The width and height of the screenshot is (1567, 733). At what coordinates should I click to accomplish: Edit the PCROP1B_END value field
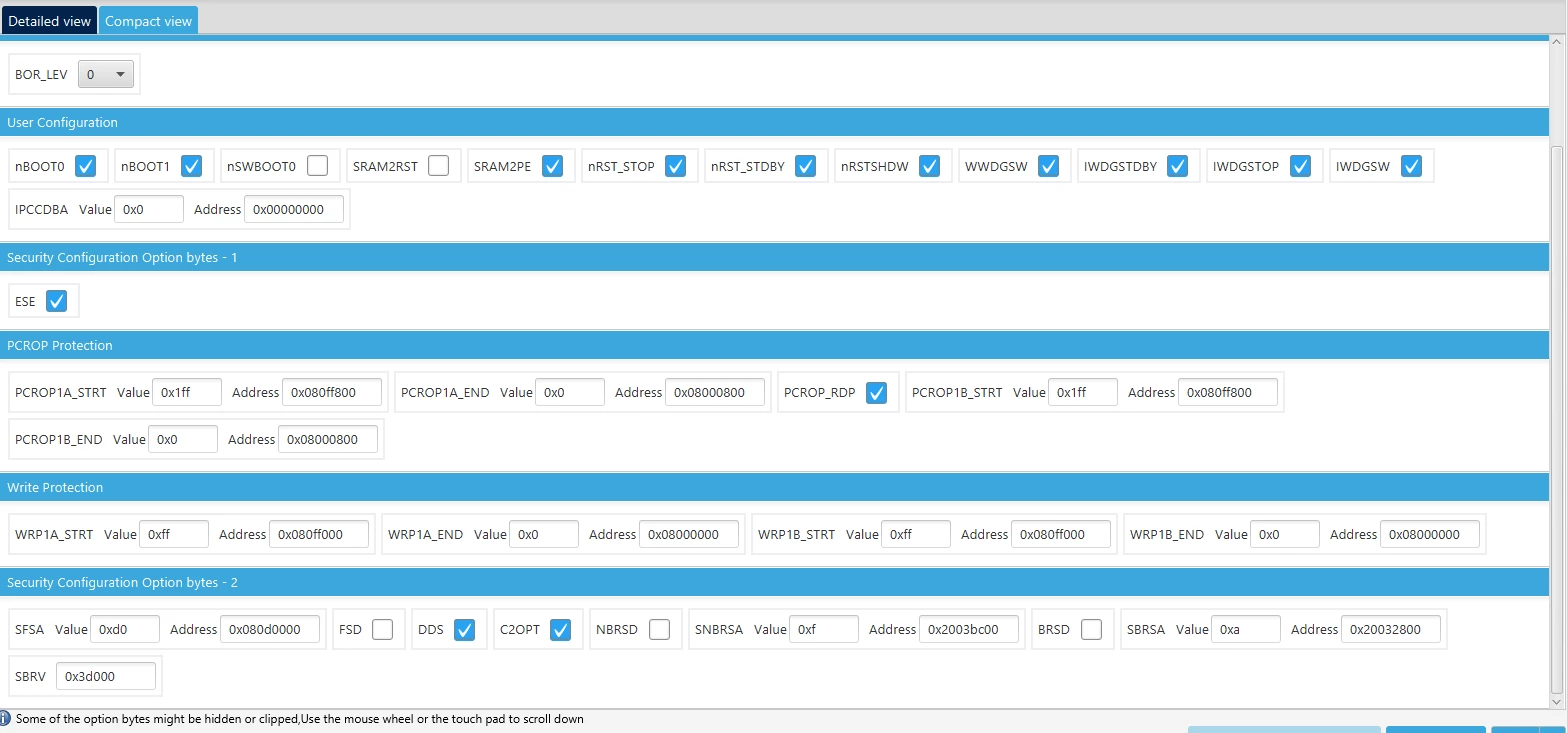pos(183,439)
